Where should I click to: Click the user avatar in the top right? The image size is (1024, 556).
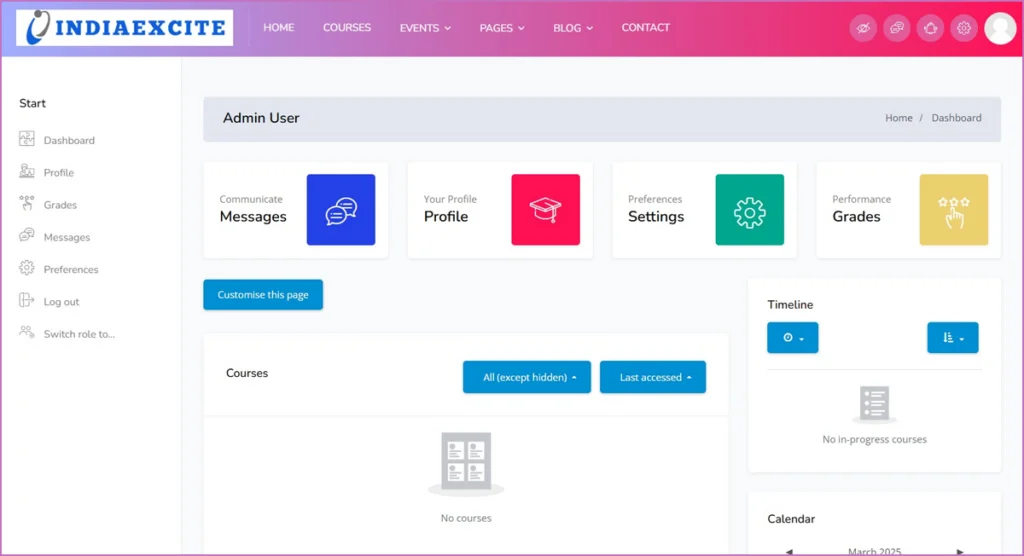(1000, 28)
